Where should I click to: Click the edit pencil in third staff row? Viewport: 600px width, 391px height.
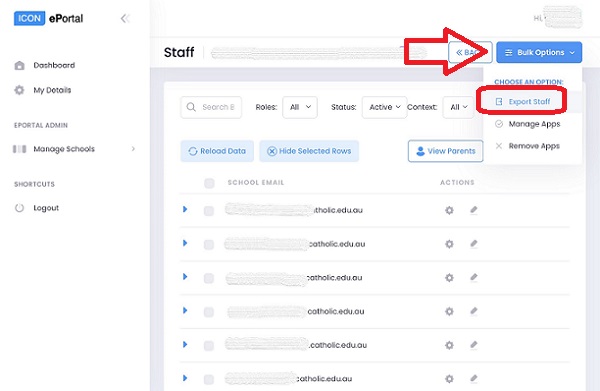(x=474, y=277)
